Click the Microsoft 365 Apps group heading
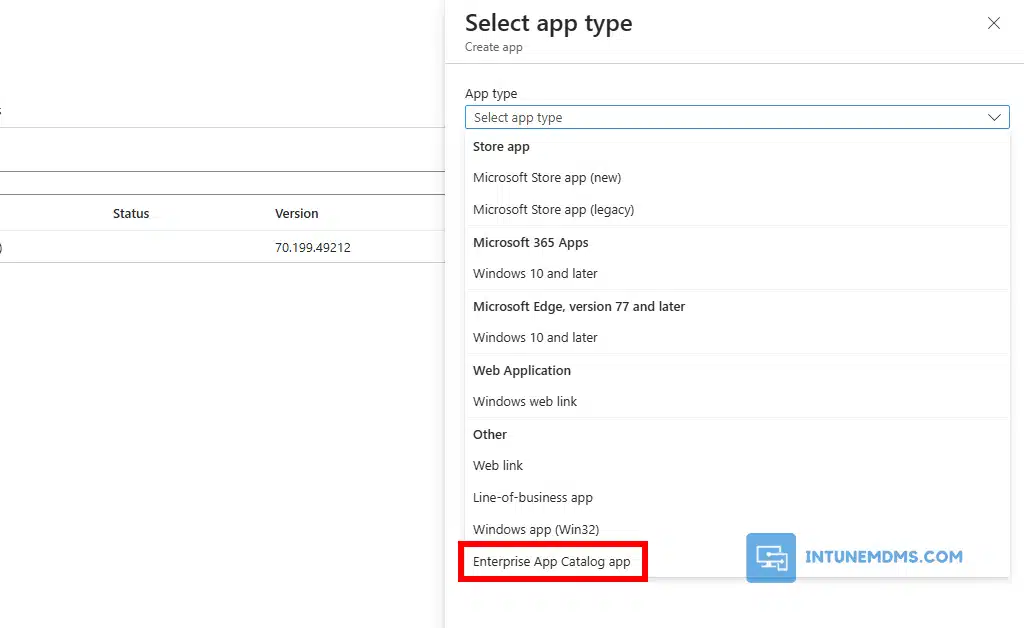 click(530, 243)
